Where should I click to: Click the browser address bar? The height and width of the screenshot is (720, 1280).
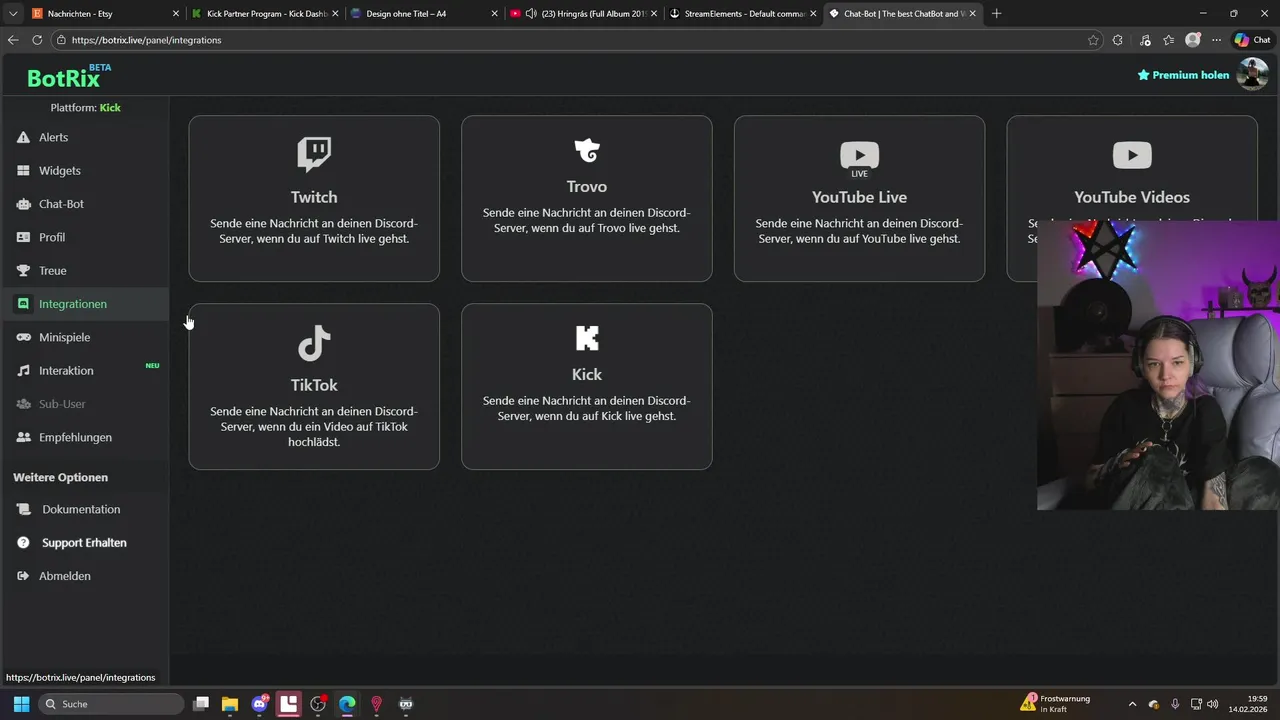pos(570,40)
